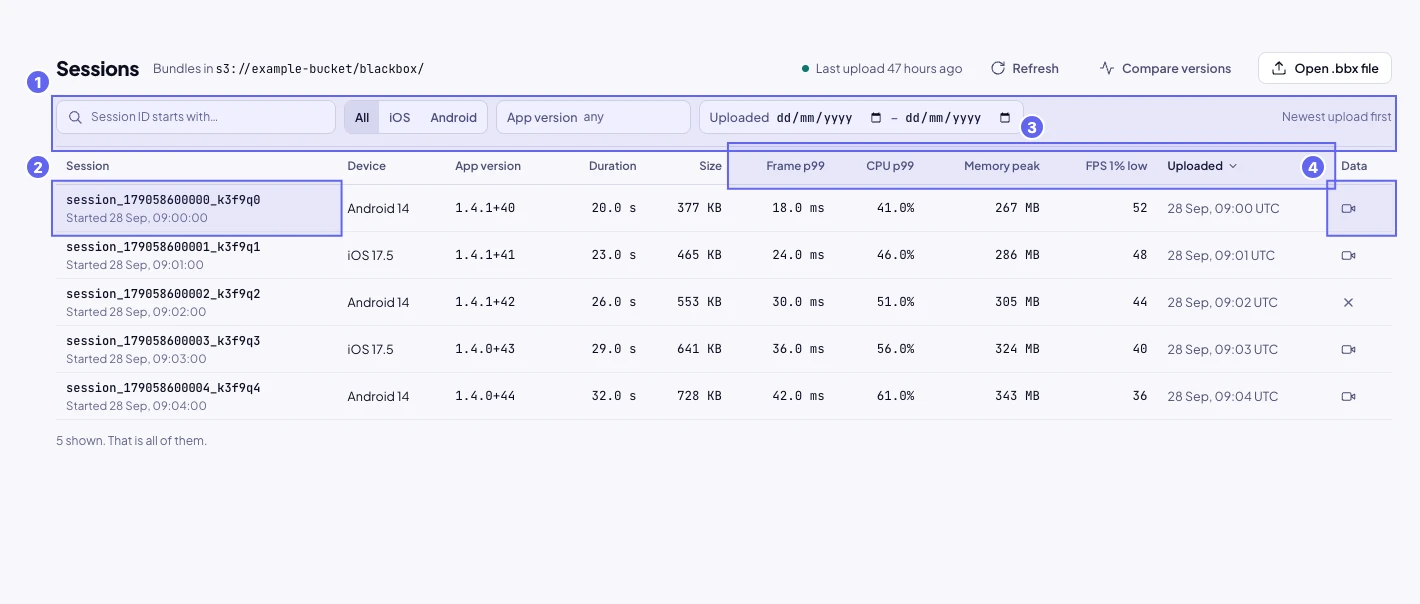Click the 61.0% CPU p99 cell

pos(895,396)
